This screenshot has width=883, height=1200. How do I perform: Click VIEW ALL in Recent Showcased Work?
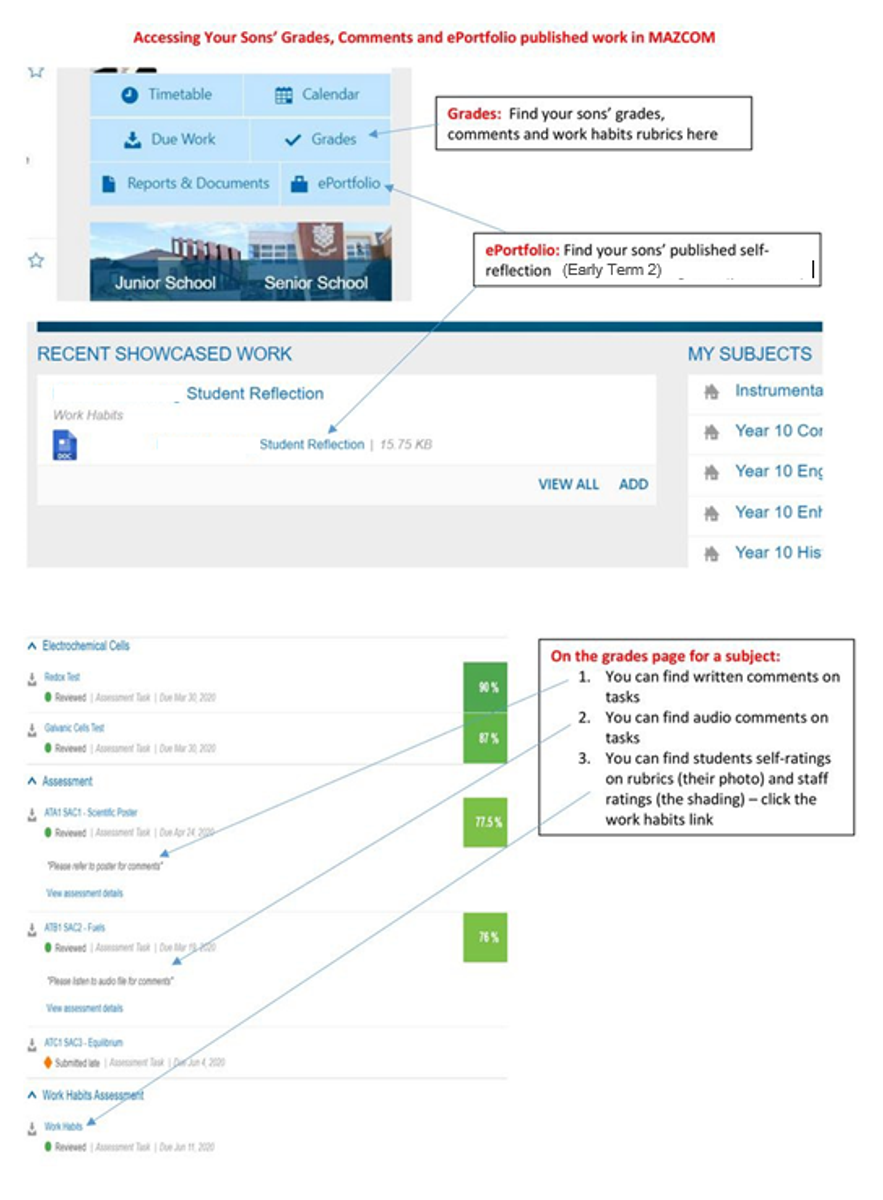(x=568, y=484)
